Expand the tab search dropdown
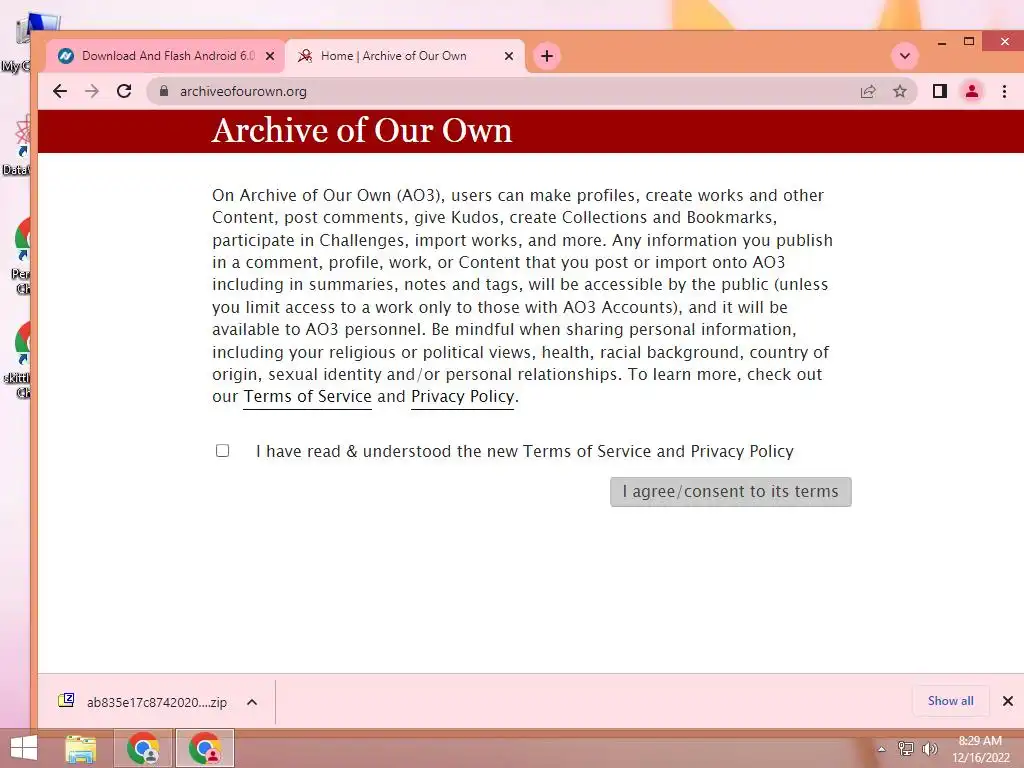The image size is (1024, 768). click(x=904, y=56)
